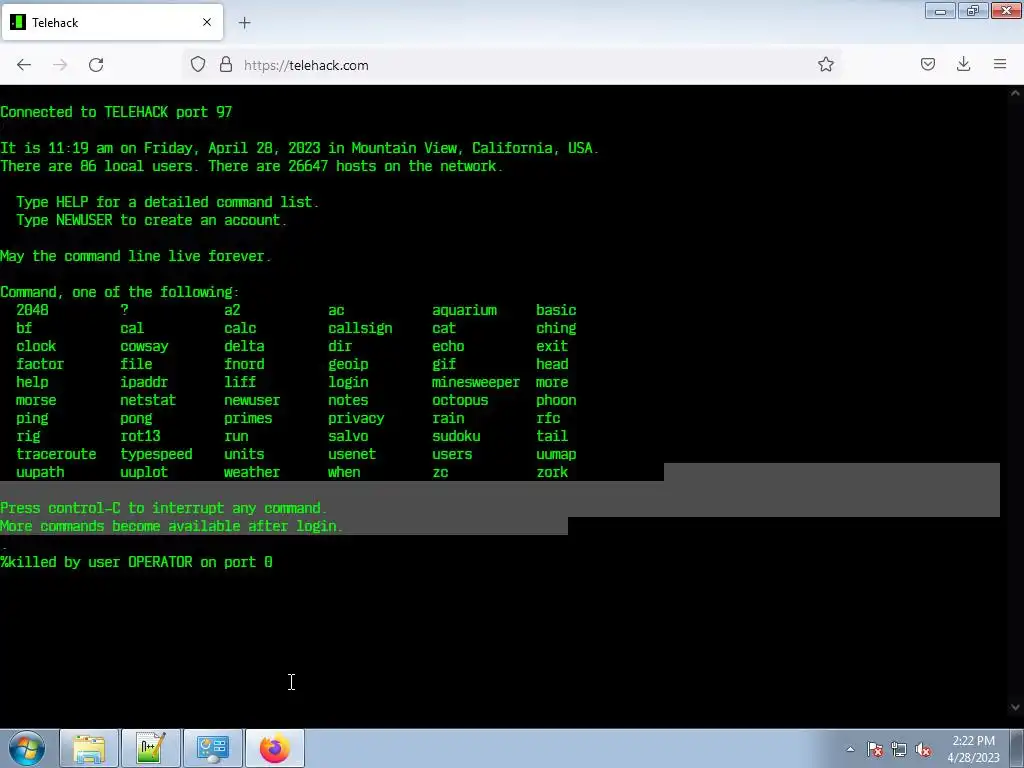Bookmark this page with the star icon
Viewport: 1024px width, 768px height.
[x=825, y=64]
